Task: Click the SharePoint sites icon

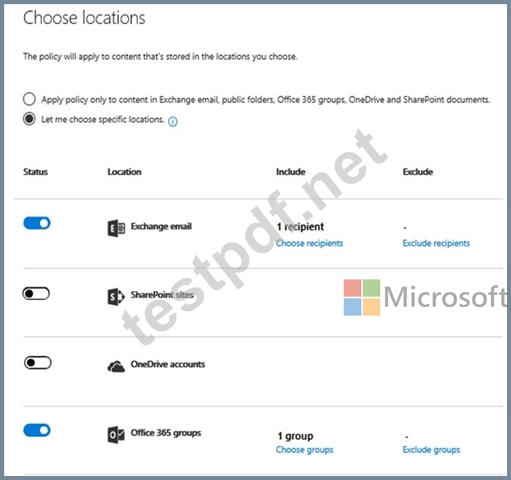Action: pyautogui.click(x=116, y=296)
